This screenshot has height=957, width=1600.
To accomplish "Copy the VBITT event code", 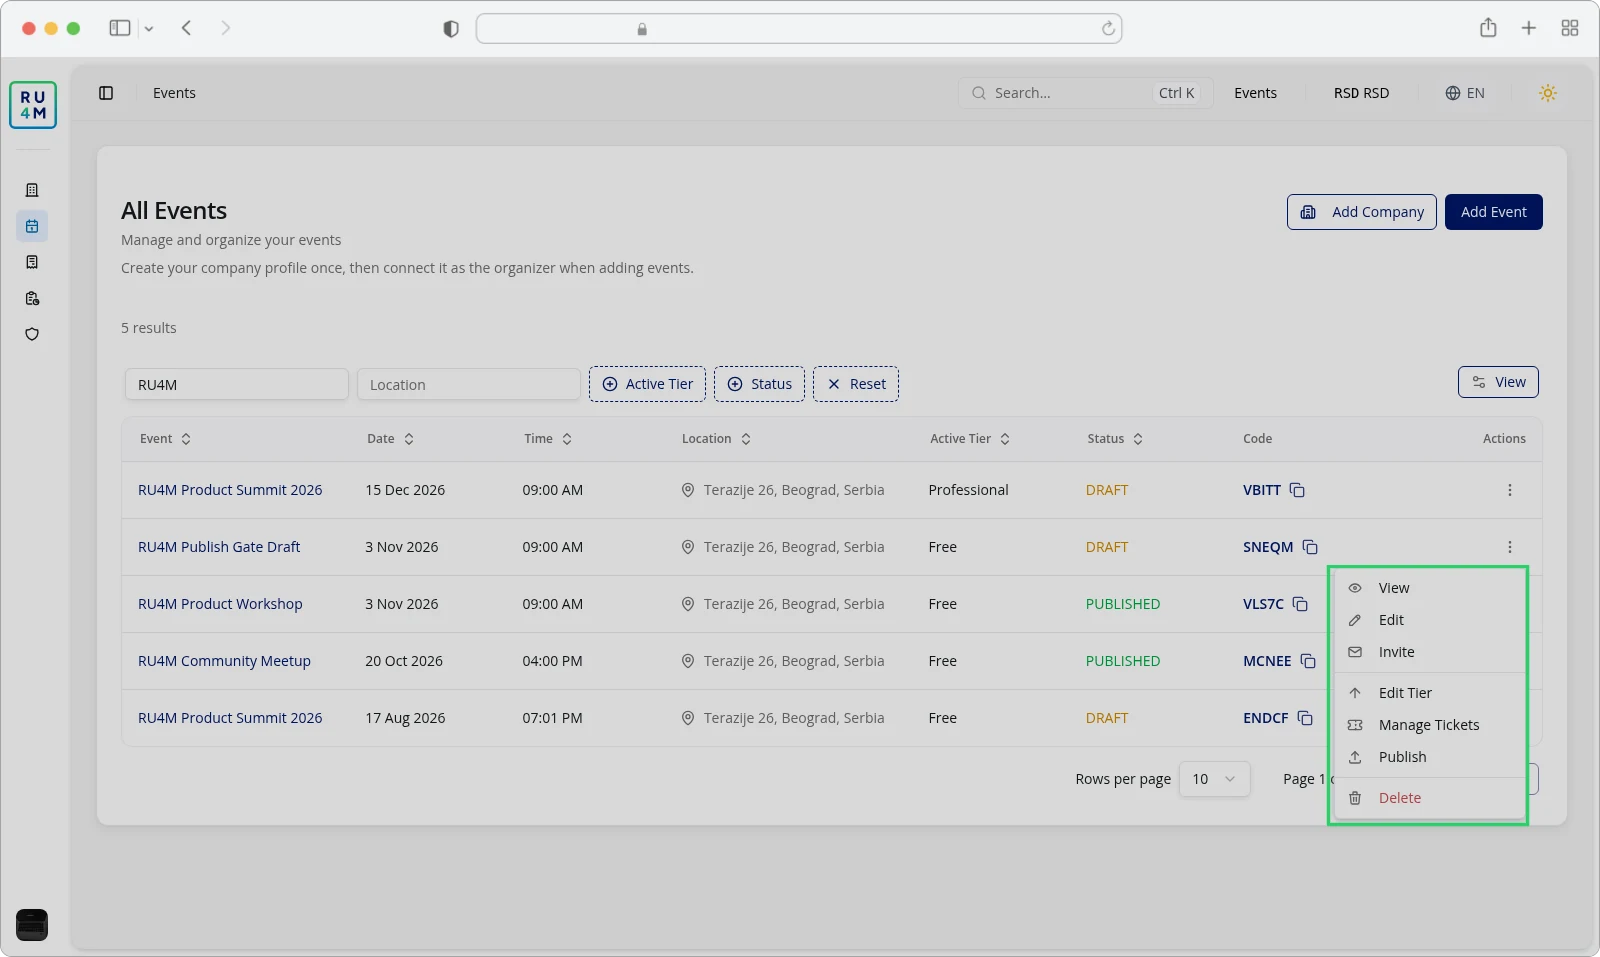I will 1297,490.
